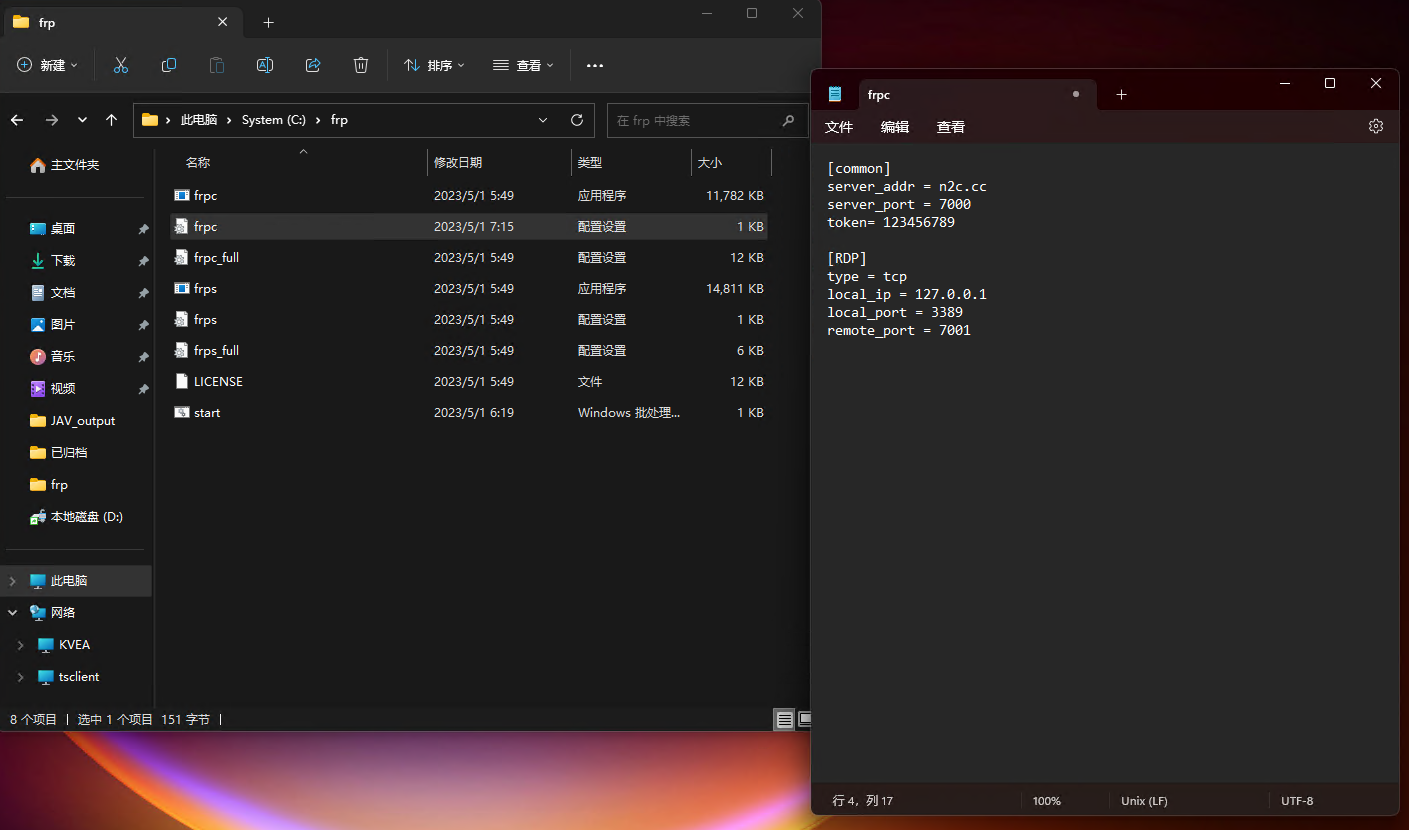This screenshot has width=1409, height=830.
Task: Click the Copy icon in the toolbar
Action: [168, 65]
